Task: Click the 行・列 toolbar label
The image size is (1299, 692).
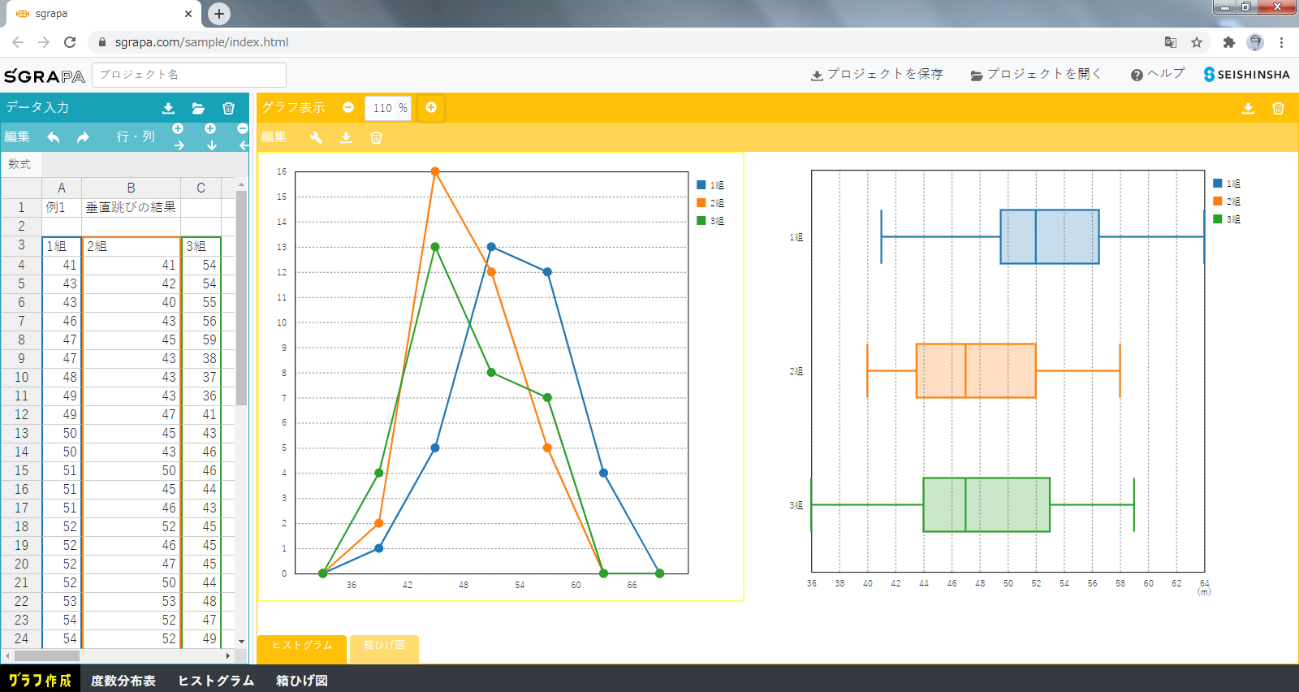Action: coord(136,137)
